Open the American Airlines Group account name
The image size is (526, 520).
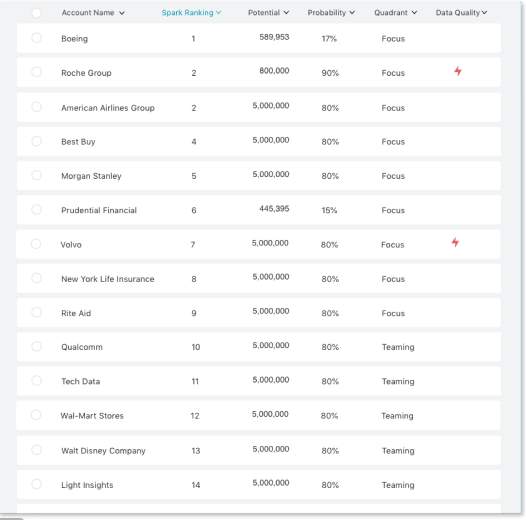[108, 108]
